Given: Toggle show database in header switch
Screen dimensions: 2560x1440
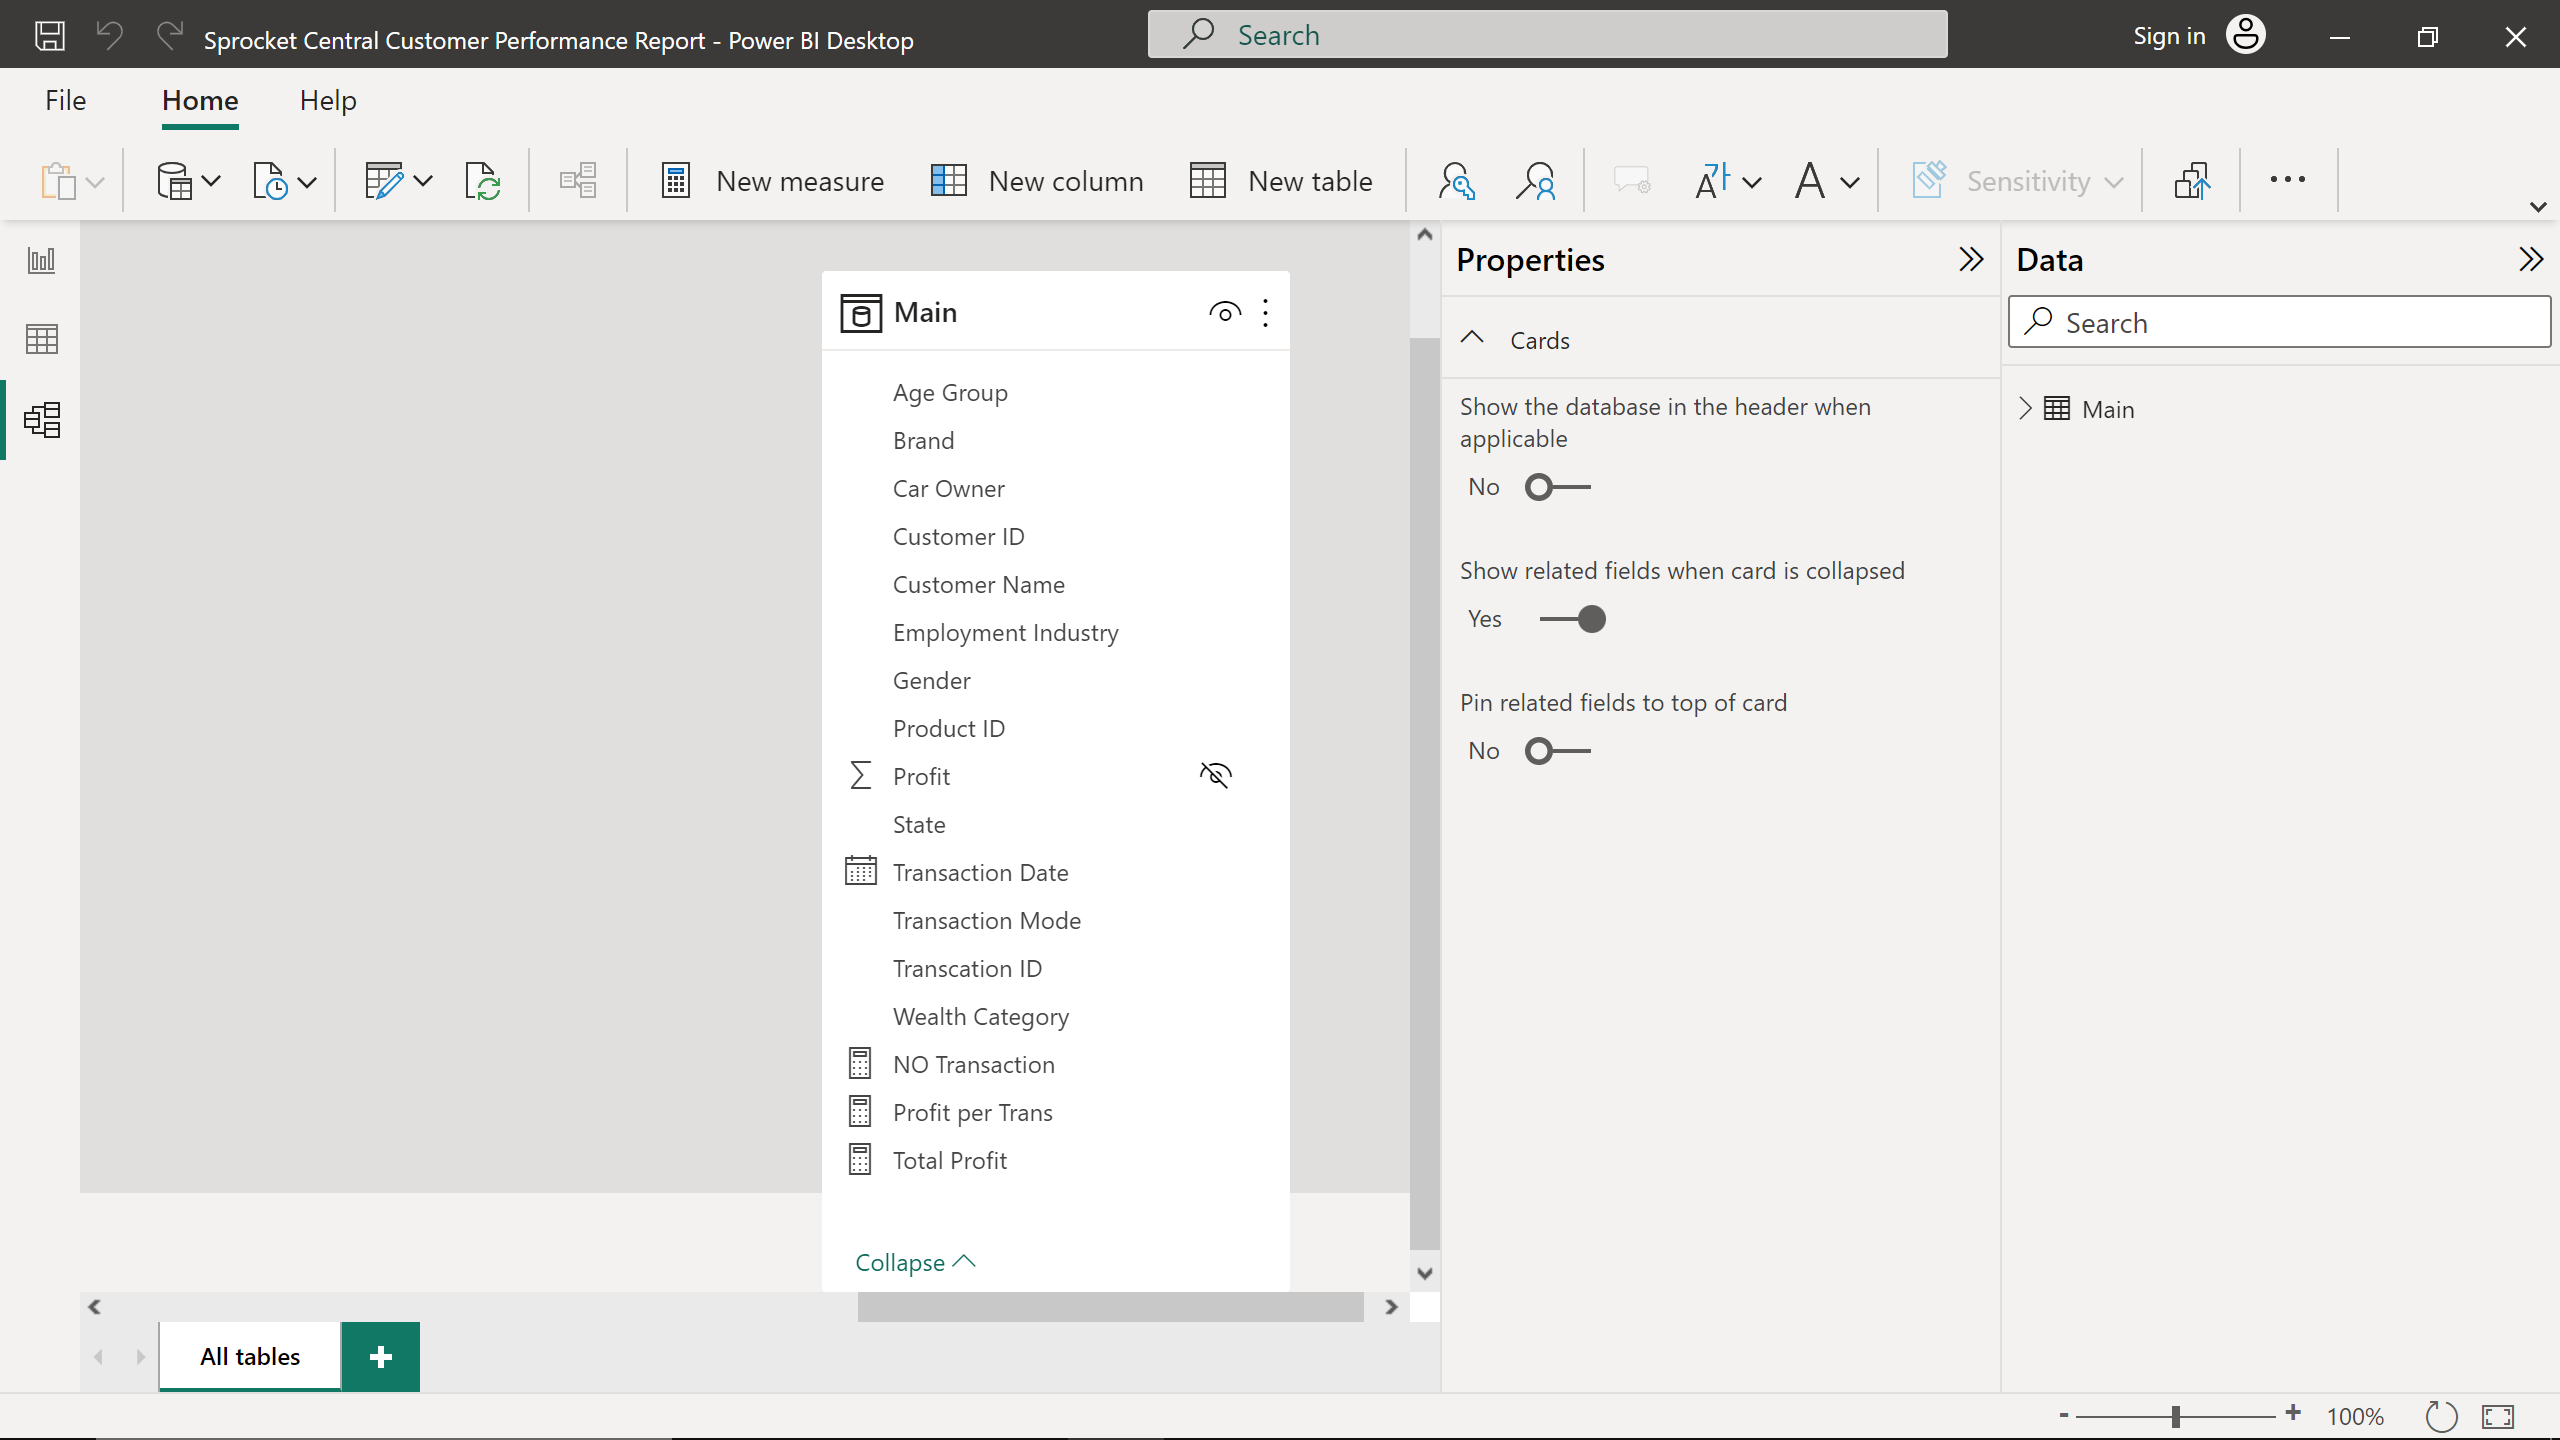Looking at the screenshot, I should [x=1556, y=487].
